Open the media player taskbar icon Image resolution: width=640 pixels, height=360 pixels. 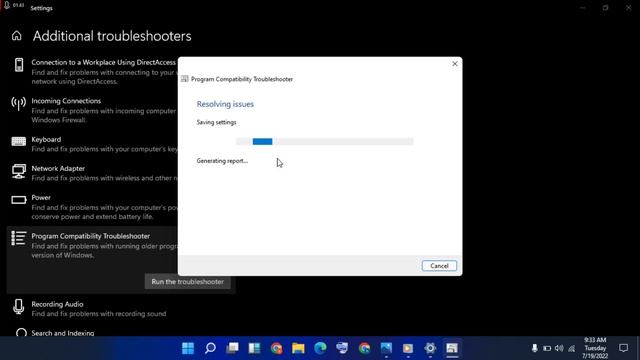(x=408, y=348)
